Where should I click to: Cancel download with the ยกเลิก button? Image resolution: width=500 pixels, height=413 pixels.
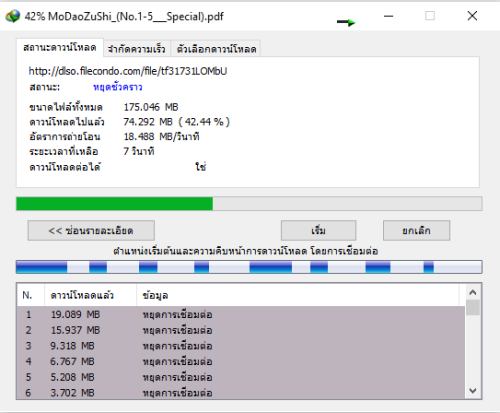416,230
